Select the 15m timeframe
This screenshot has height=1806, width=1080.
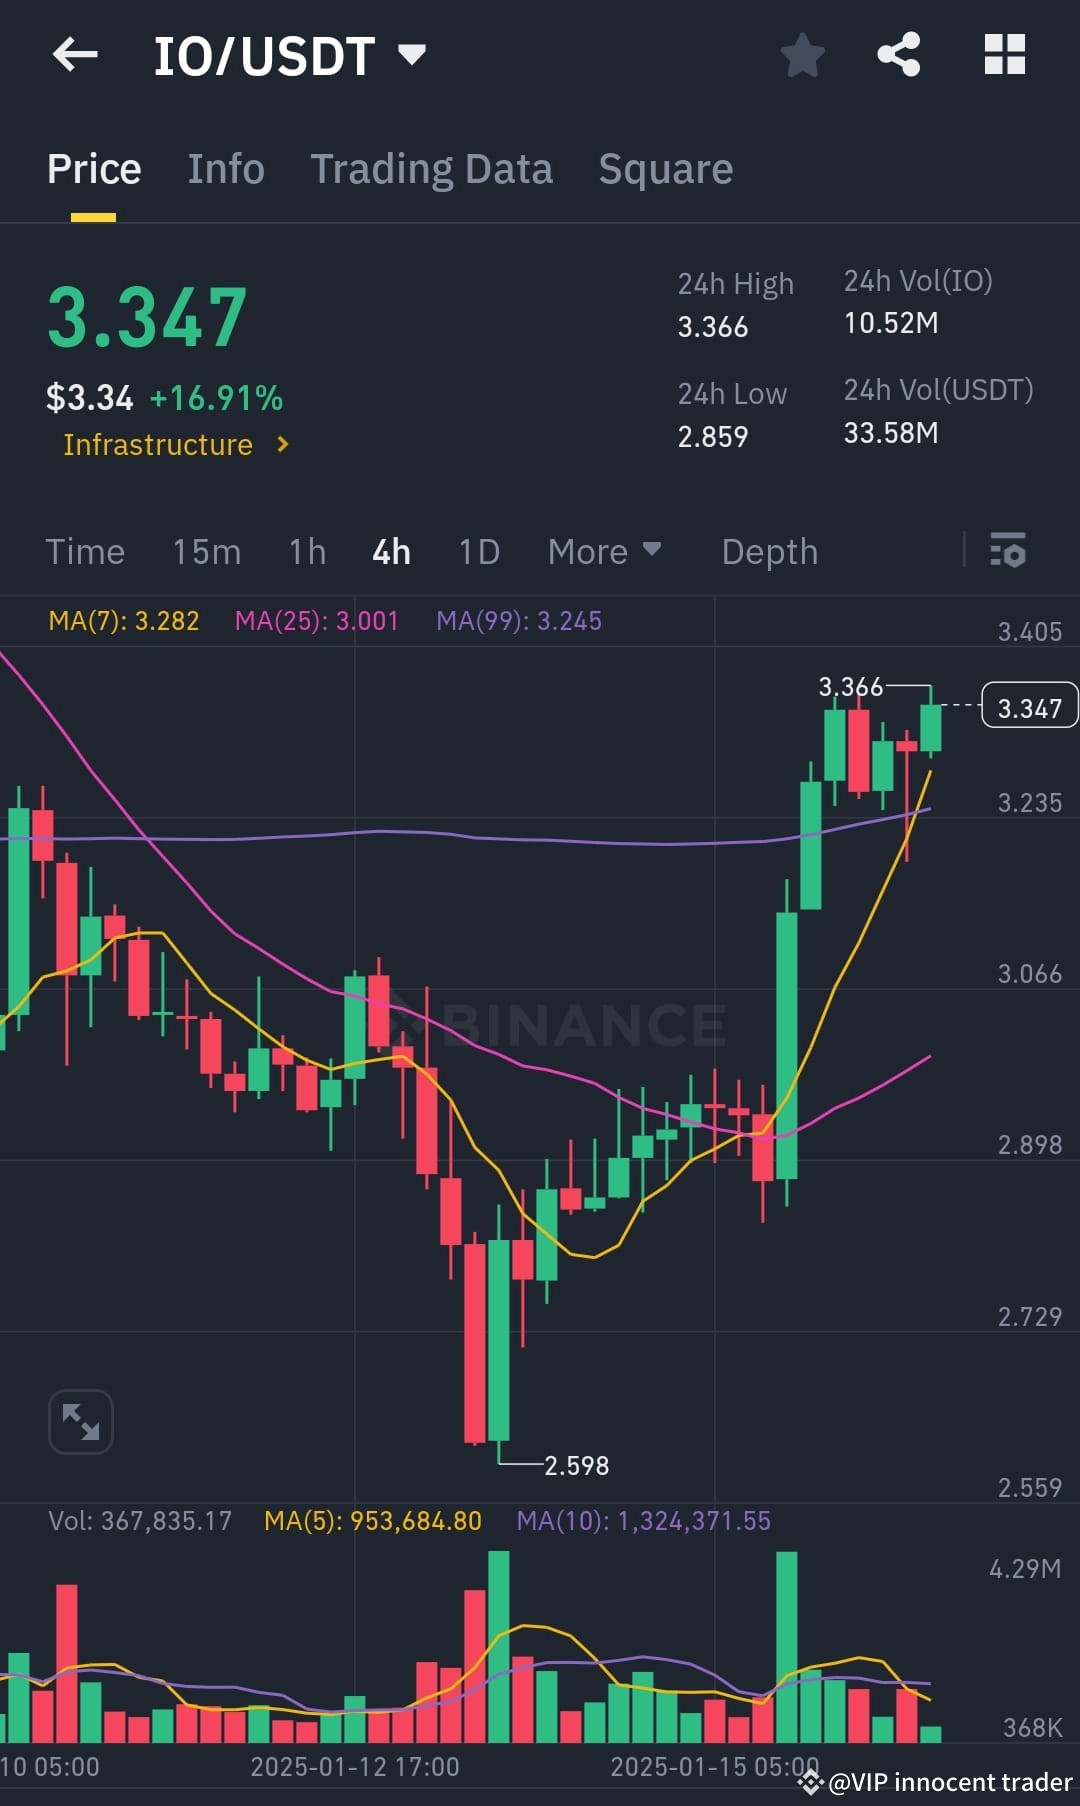pos(206,551)
